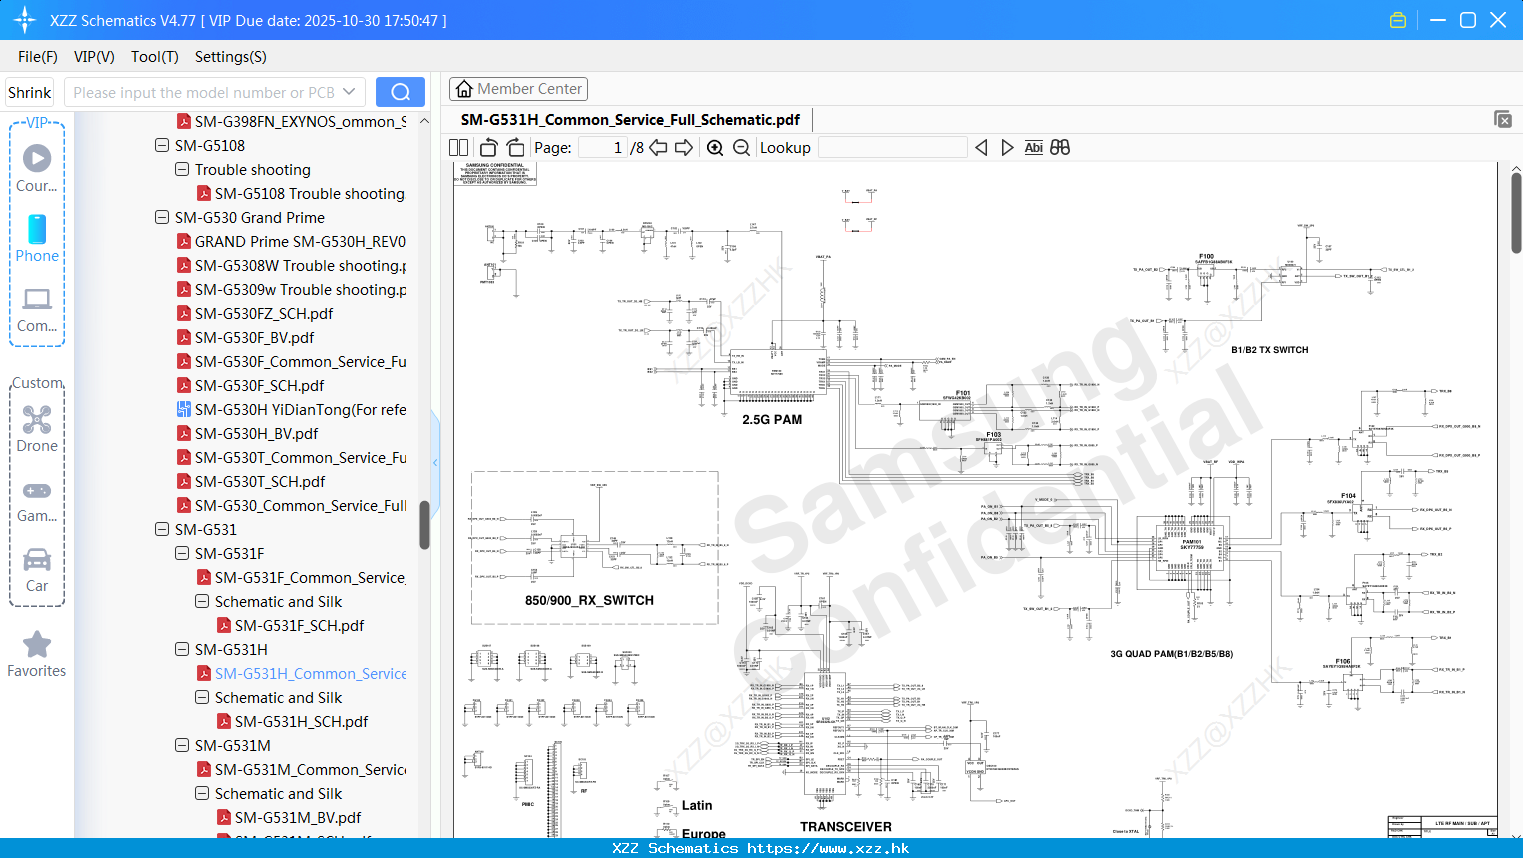Collapse Schematic and Silk under SM-G531F
The width and height of the screenshot is (1523, 858).
point(202,601)
